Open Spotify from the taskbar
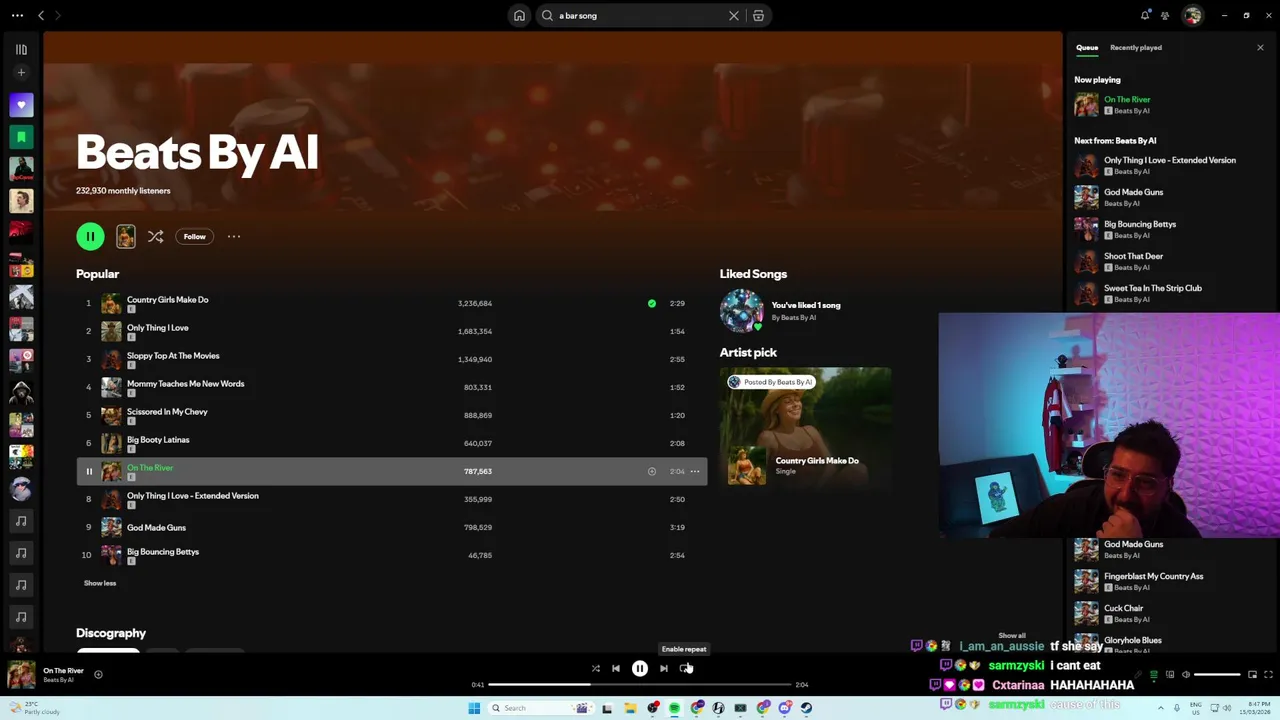 (x=674, y=708)
